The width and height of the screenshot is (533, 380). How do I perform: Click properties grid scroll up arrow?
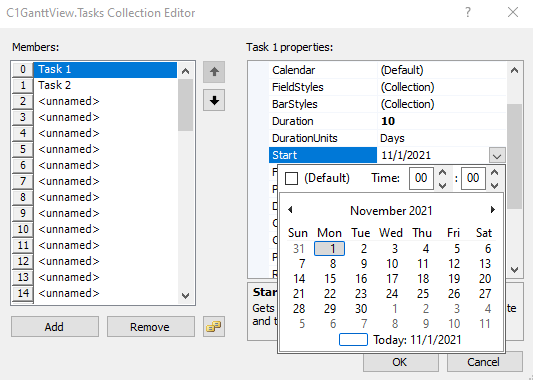click(x=514, y=70)
